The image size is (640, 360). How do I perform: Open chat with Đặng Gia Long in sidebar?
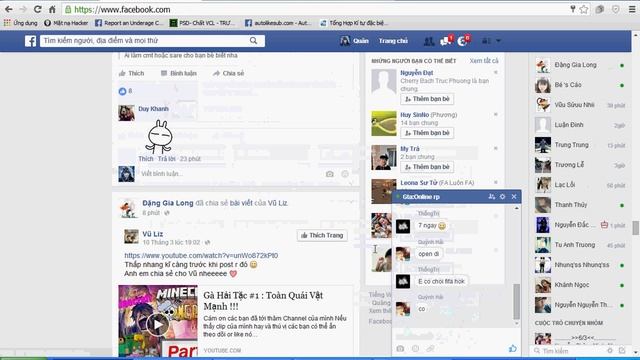pyautogui.click(x=580, y=65)
